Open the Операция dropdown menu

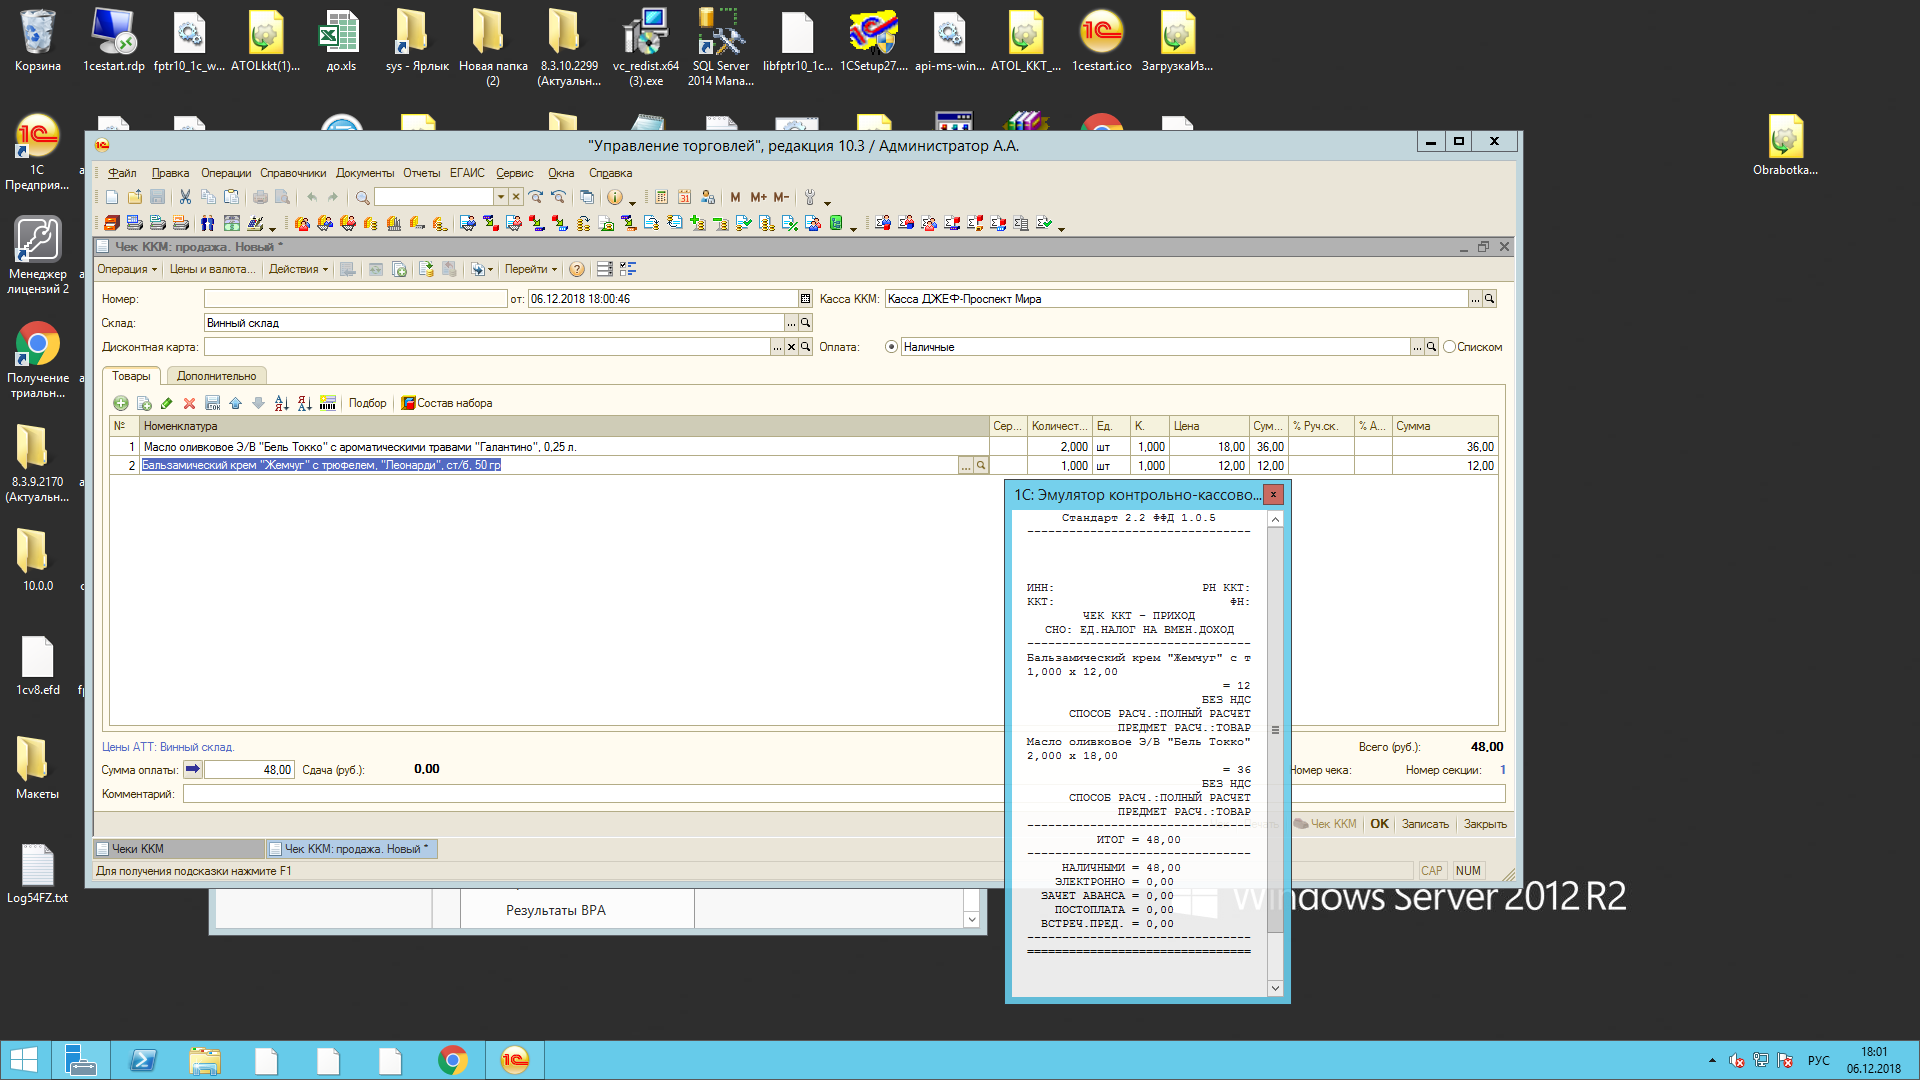point(127,269)
